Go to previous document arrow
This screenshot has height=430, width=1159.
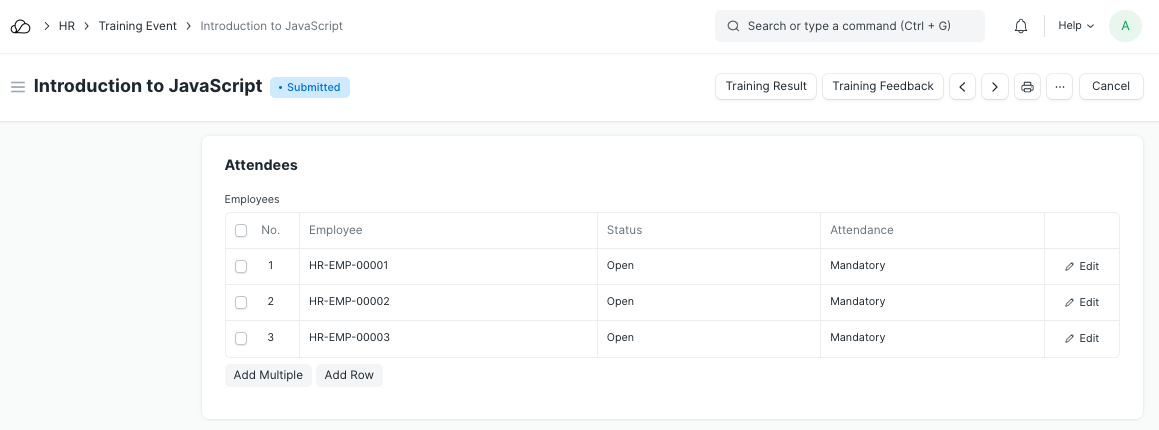pos(962,87)
